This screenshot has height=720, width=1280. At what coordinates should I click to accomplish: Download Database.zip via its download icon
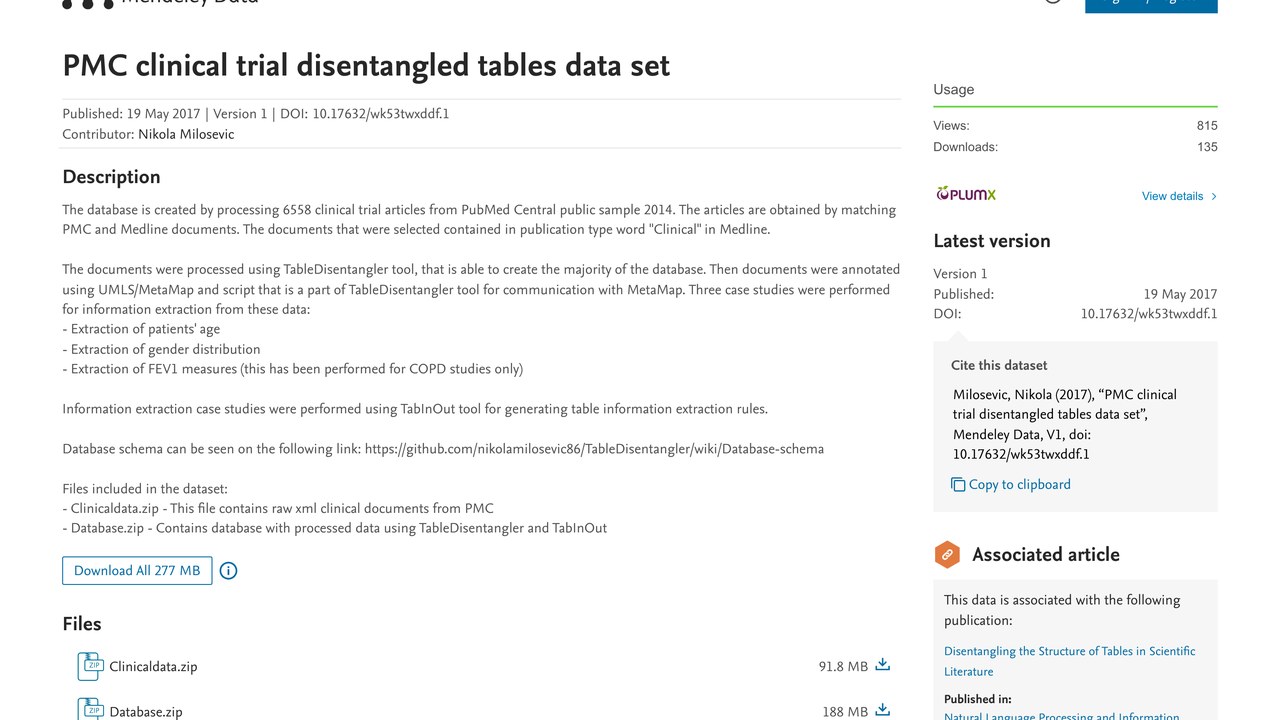pos(882,710)
